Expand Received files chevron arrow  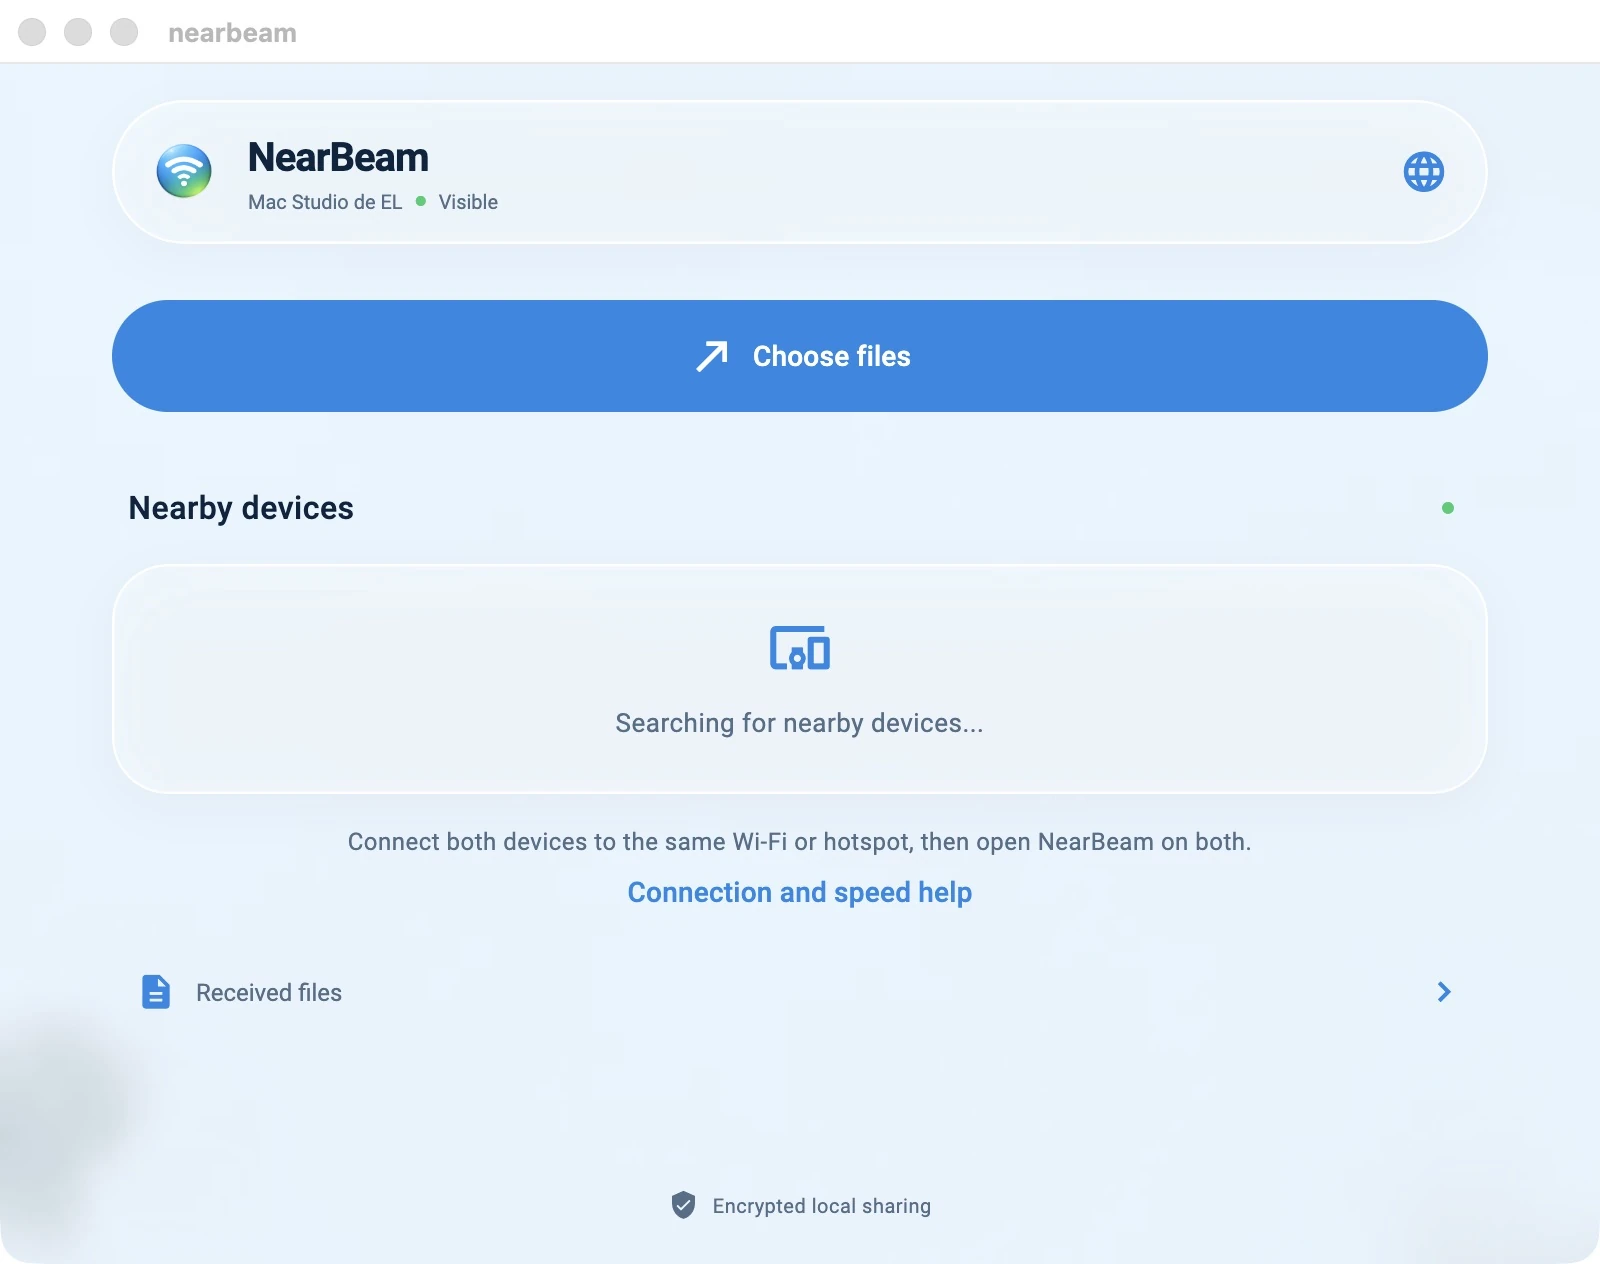[x=1444, y=992]
